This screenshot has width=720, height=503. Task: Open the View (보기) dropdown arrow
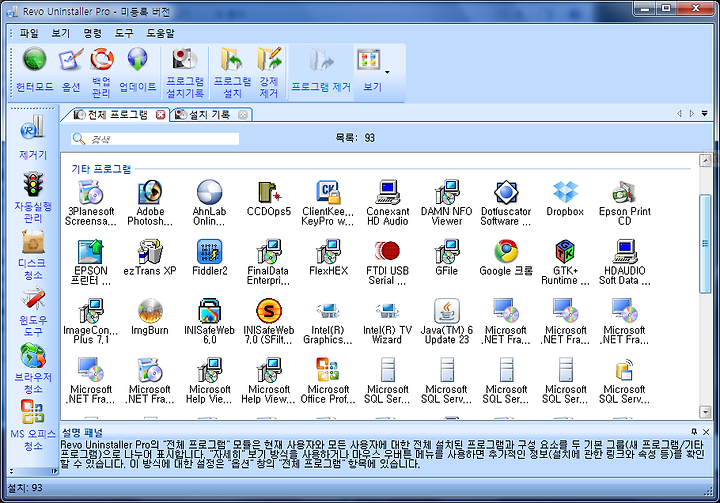point(388,73)
